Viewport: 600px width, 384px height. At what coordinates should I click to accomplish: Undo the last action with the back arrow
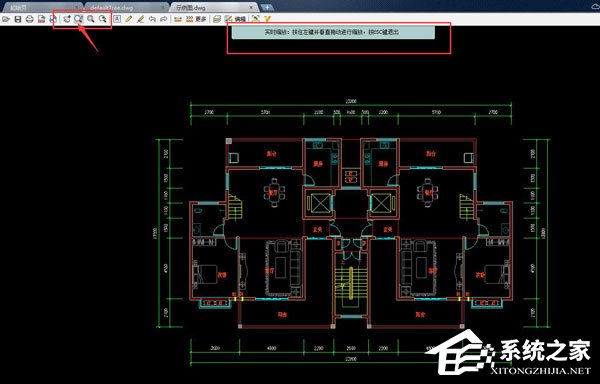click(152, 19)
